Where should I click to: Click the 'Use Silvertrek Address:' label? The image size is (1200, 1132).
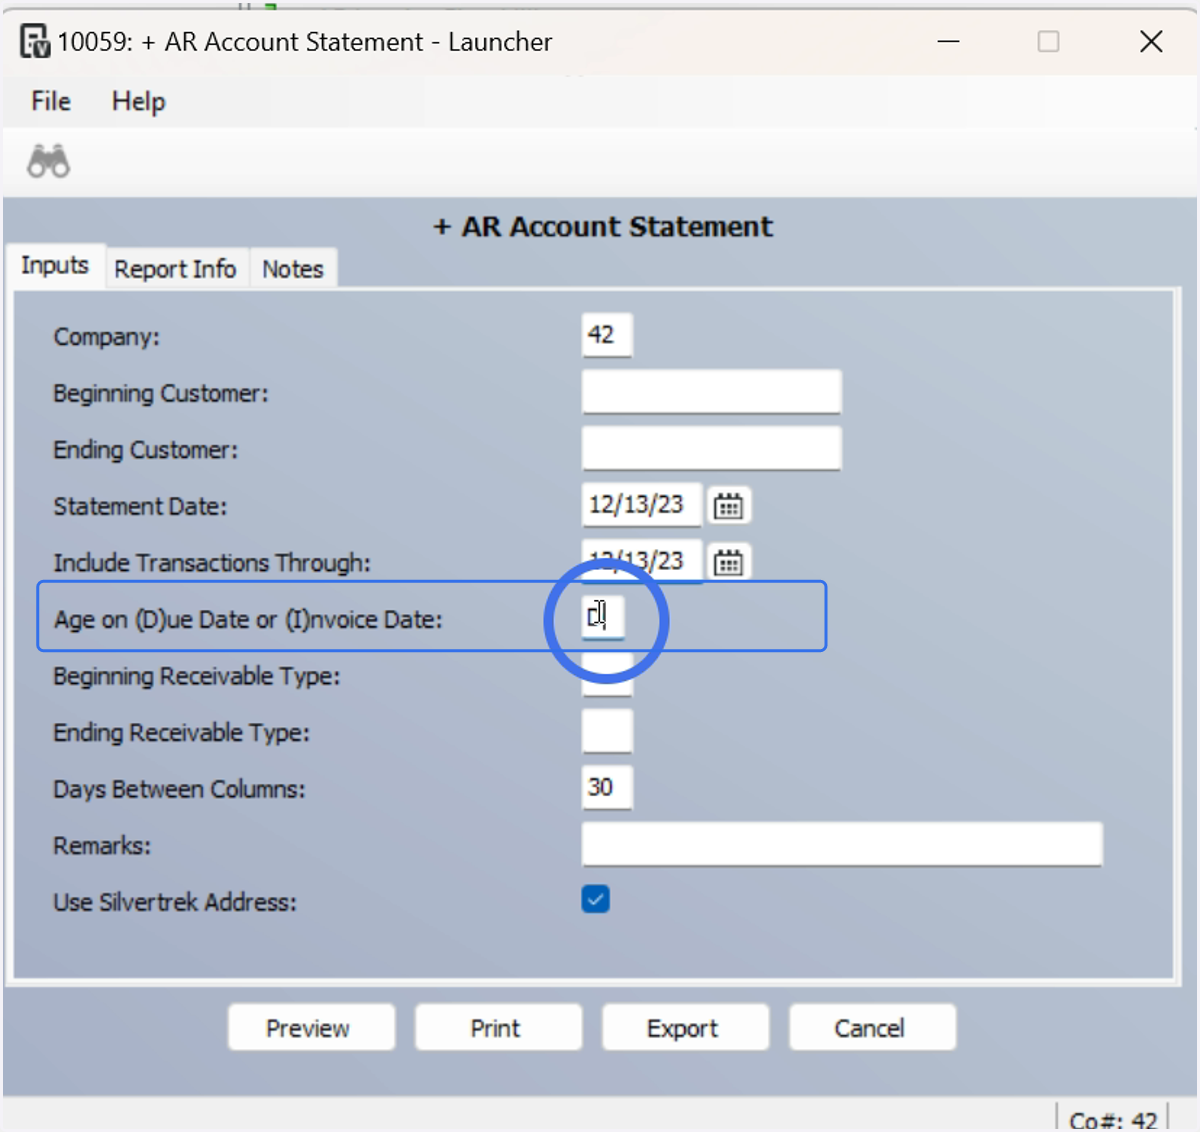175,902
